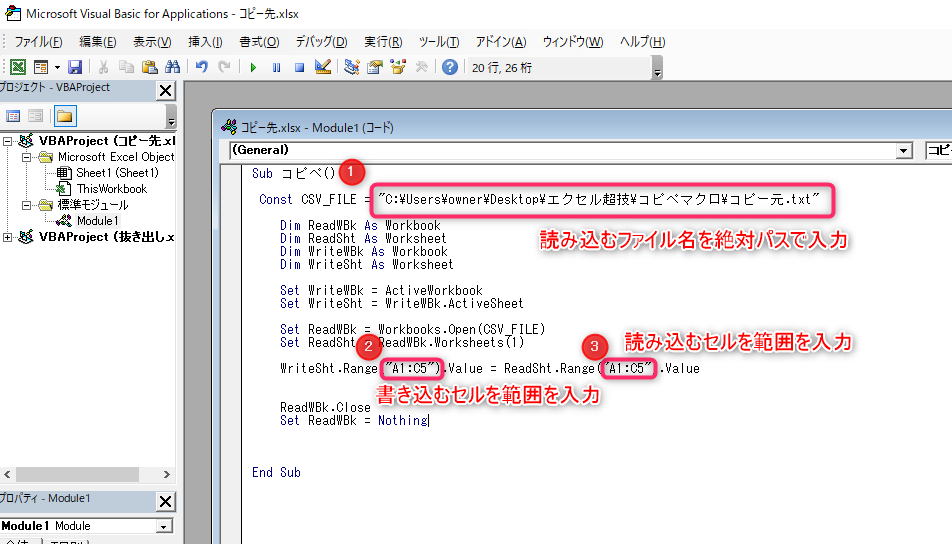Screen dimensions: 952x544
Task: Close the プロジェクト - VBAProject pane
Action: pyautogui.click(x=165, y=90)
